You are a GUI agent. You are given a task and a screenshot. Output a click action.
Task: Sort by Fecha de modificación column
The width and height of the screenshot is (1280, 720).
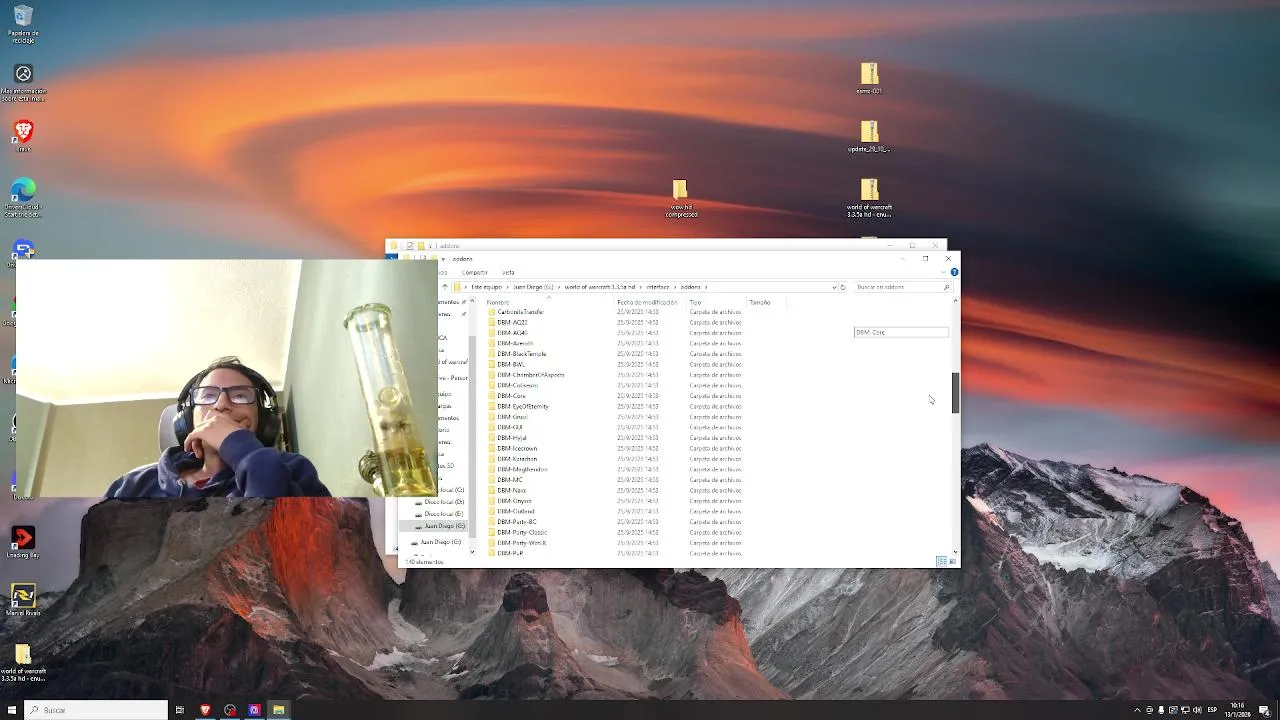(647, 302)
